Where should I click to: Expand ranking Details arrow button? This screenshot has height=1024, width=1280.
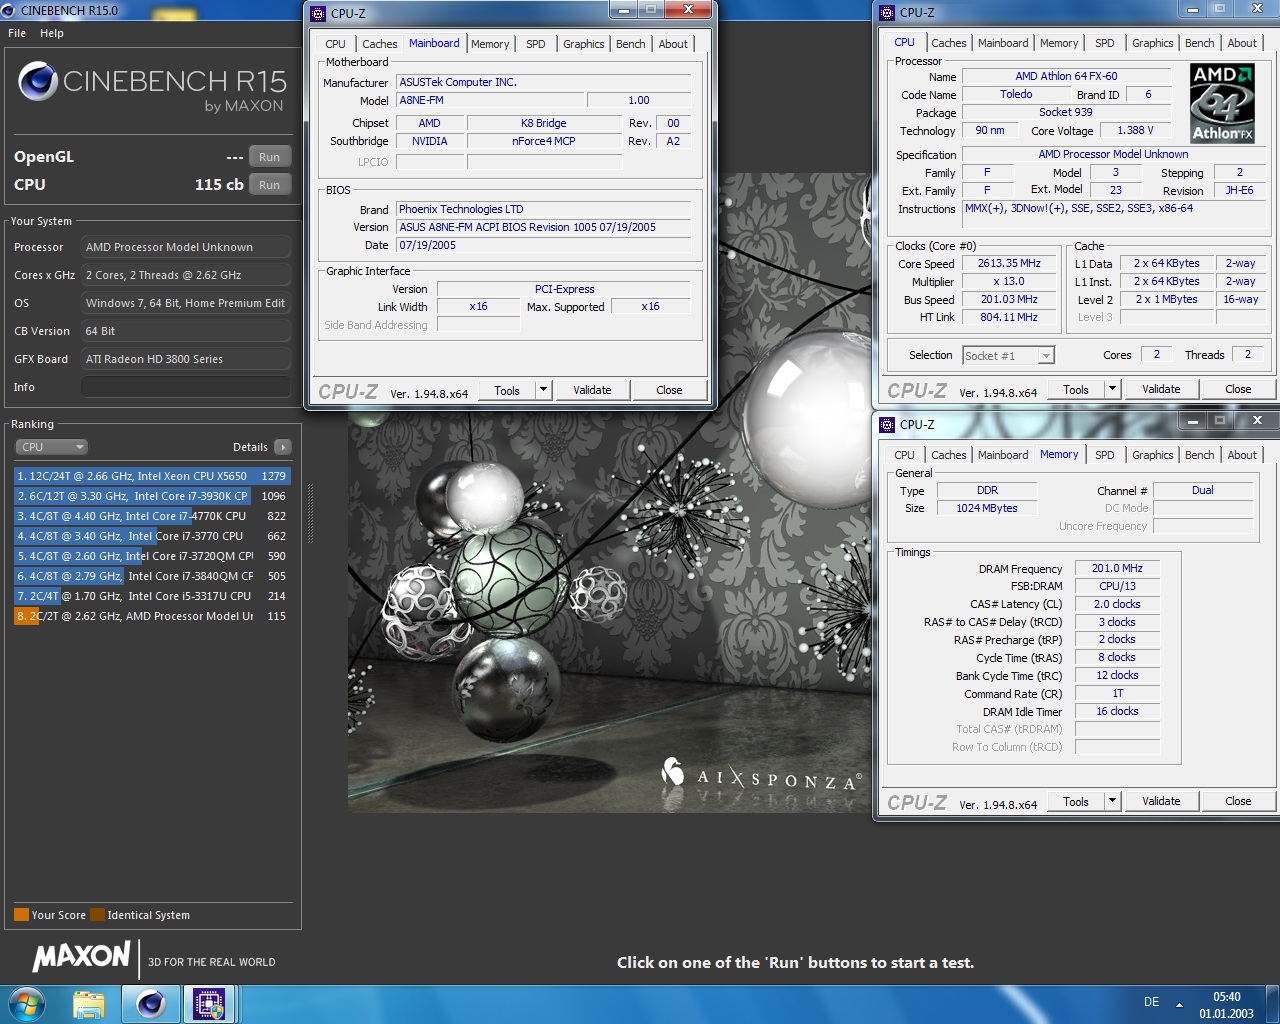[283, 447]
